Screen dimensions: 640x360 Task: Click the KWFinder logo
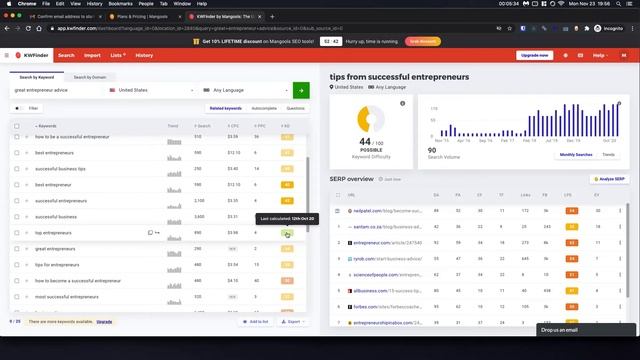coord(32,55)
